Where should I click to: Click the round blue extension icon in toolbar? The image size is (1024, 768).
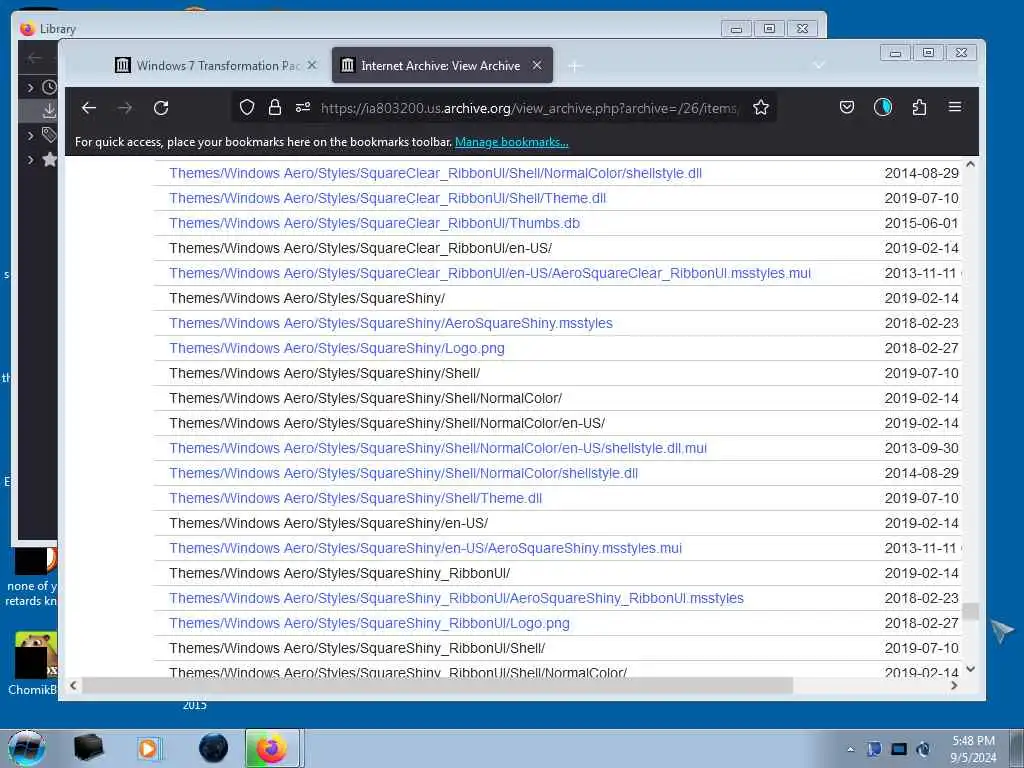[x=883, y=107]
